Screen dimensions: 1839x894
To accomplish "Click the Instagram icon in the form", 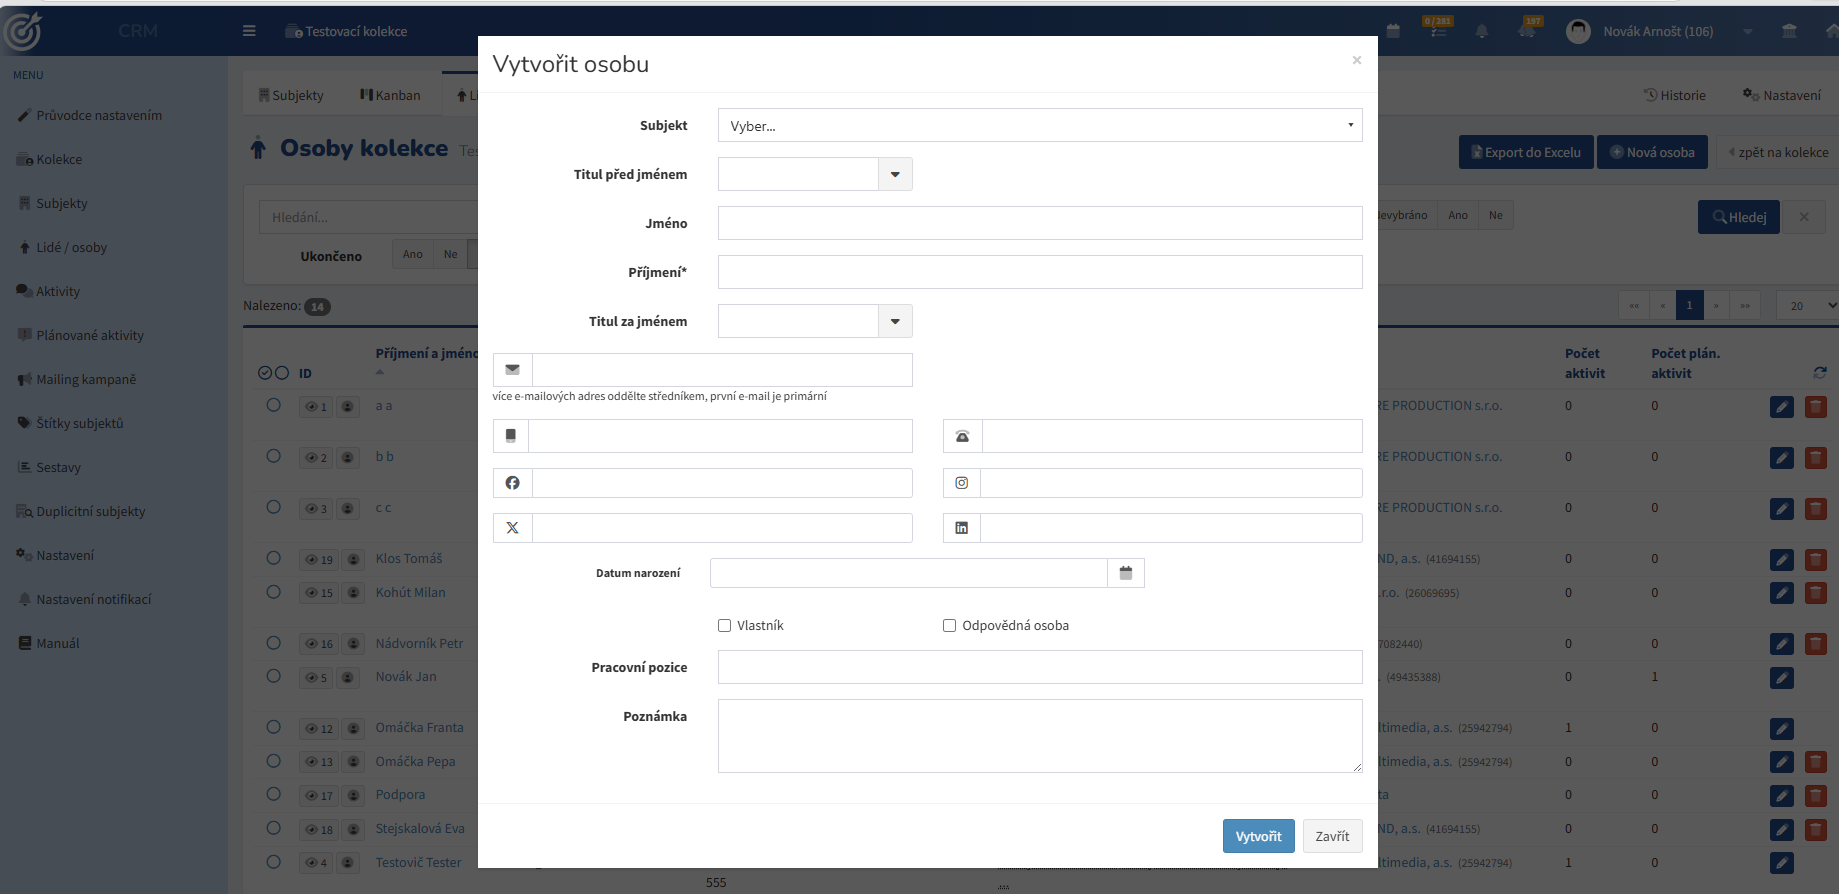I will (x=961, y=483).
